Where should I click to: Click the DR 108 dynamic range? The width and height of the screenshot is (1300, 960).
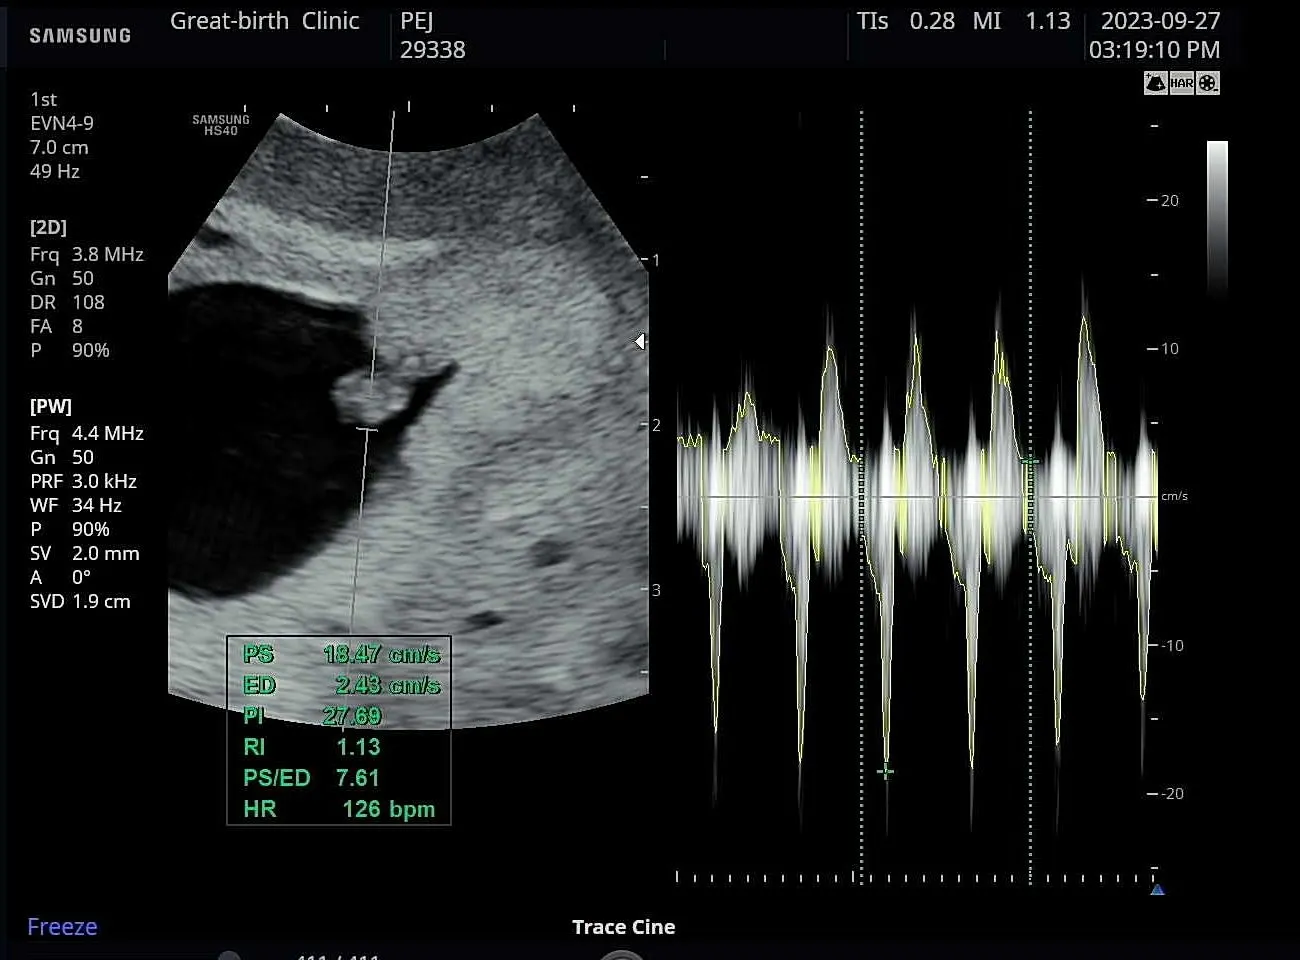(x=67, y=302)
